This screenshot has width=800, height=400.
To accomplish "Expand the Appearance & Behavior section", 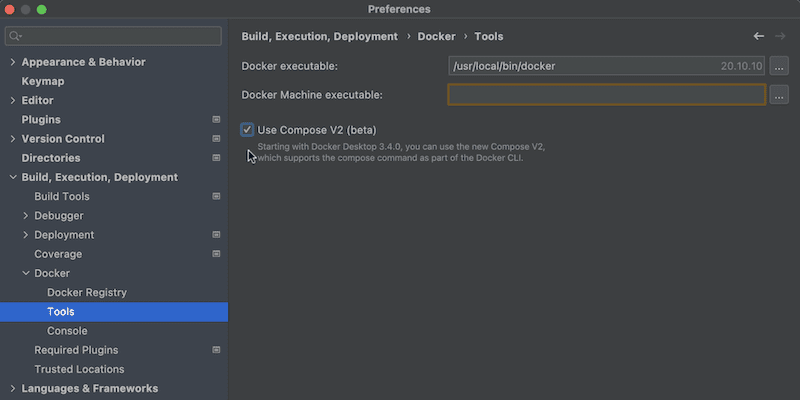I will pos(13,62).
